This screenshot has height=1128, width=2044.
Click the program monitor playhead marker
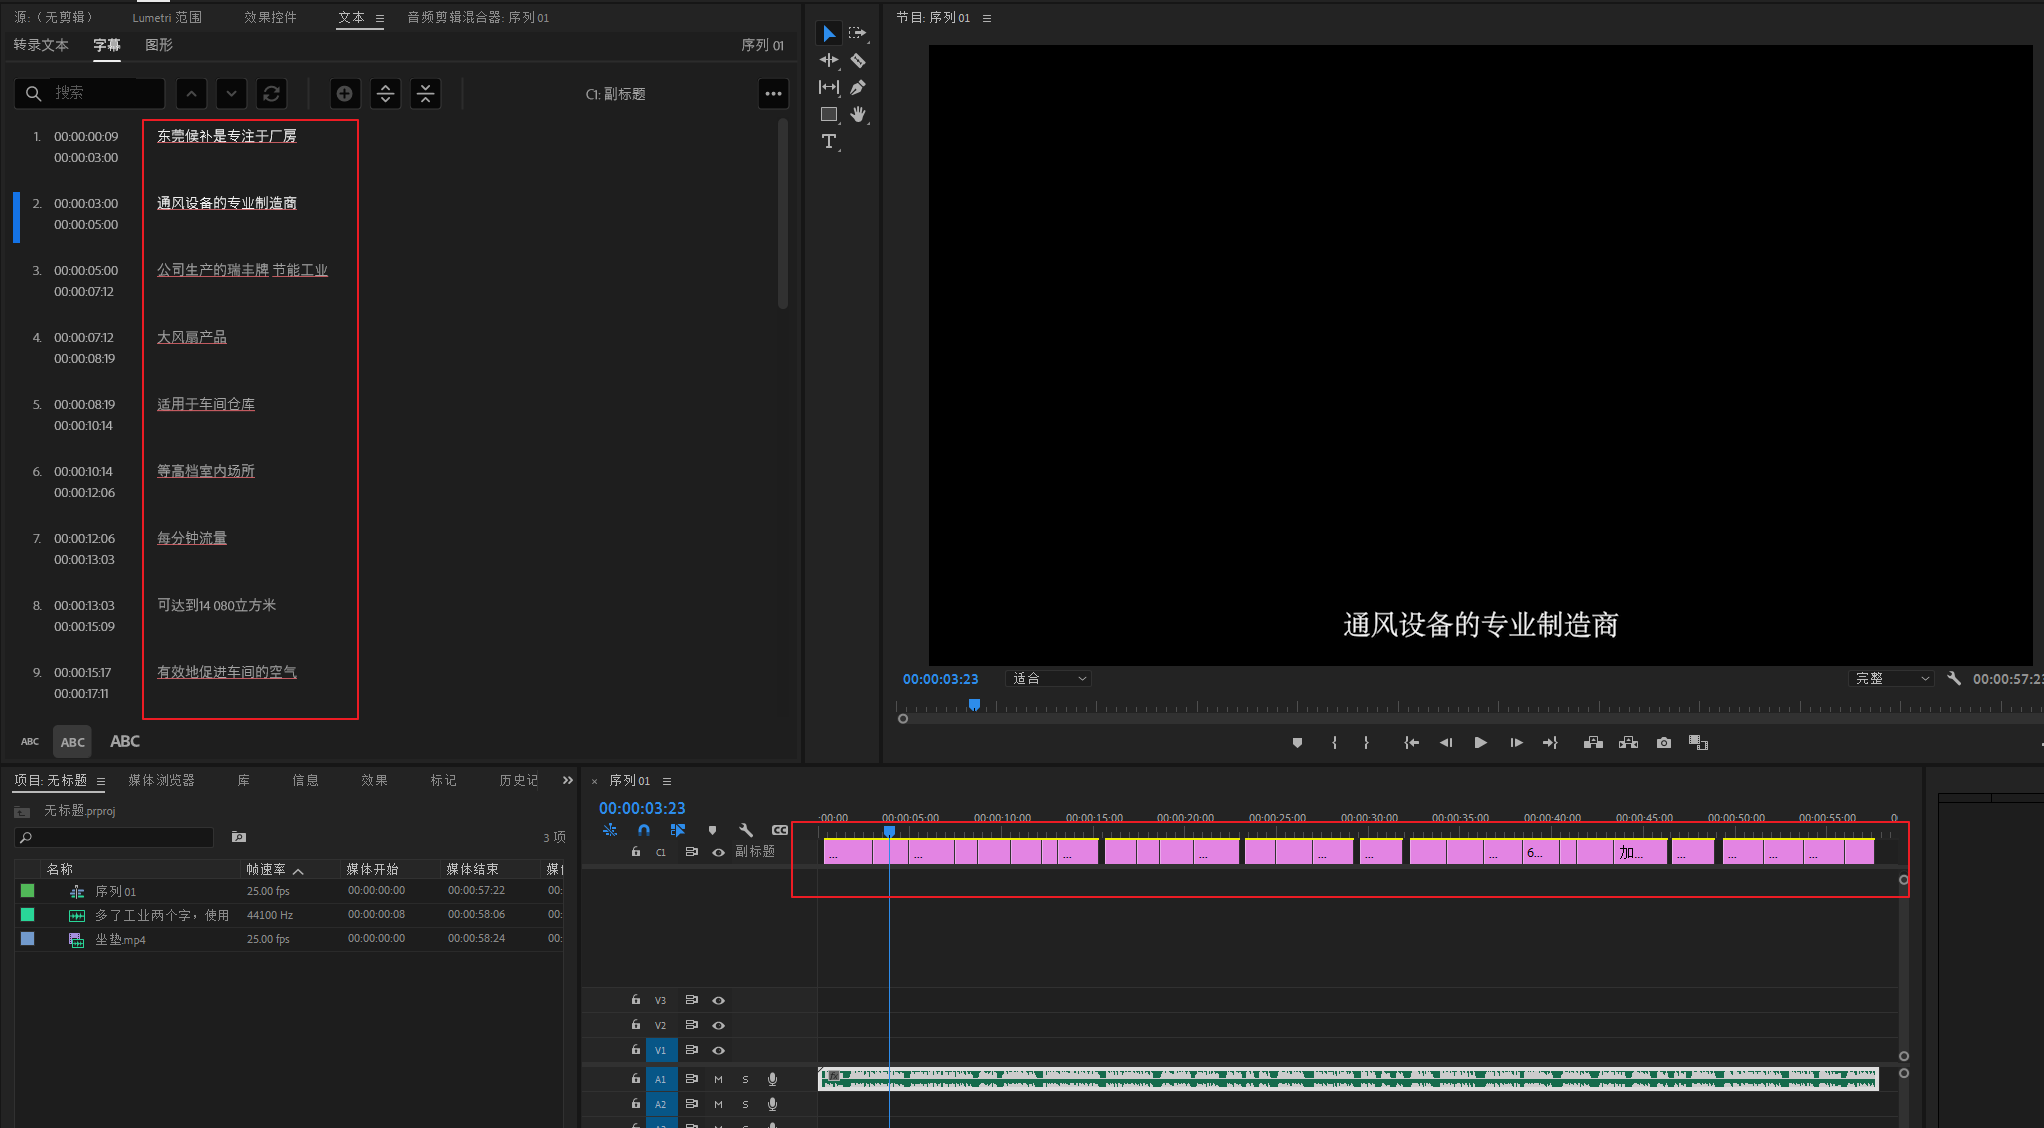click(x=974, y=705)
